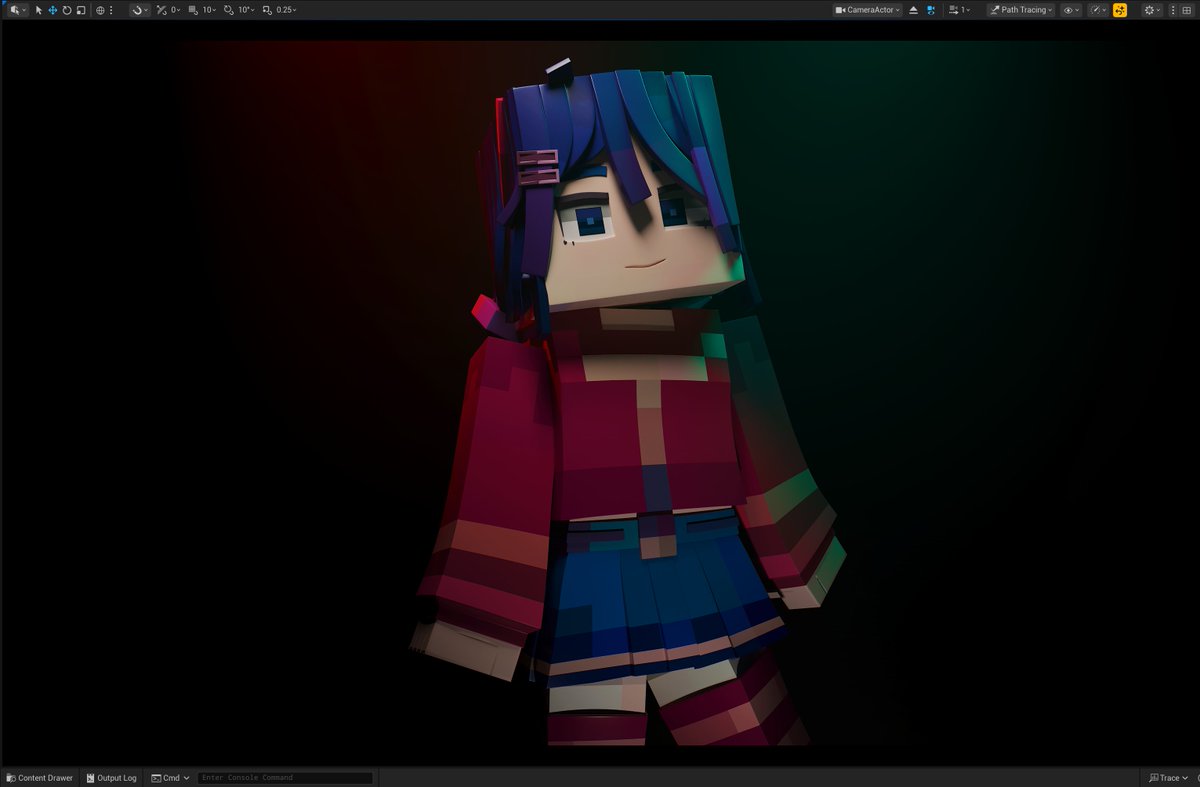Choose the Select (arrow) tool
The width and height of the screenshot is (1200, 787).
click(x=39, y=10)
